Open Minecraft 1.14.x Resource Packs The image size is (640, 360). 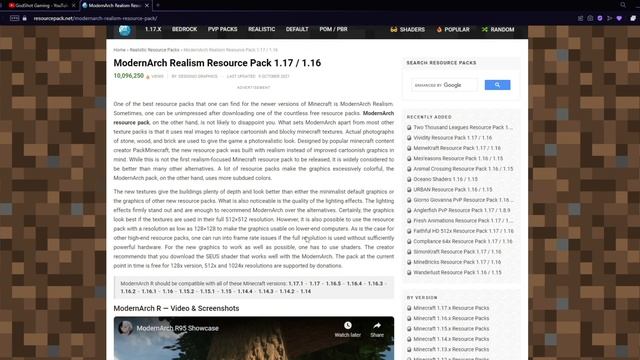click(x=451, y=339)
